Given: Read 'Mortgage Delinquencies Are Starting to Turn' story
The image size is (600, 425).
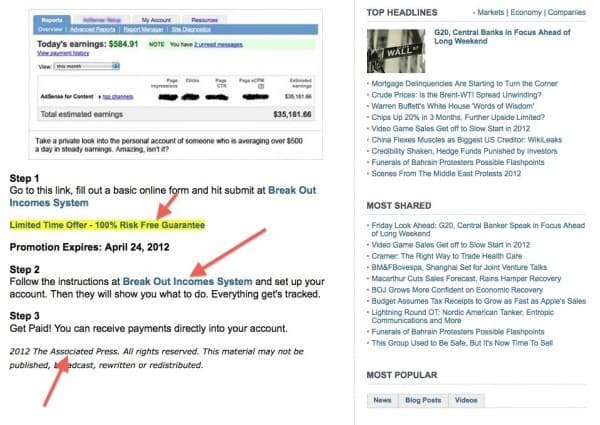Looking at the screenshot, I should coord(465,83).
